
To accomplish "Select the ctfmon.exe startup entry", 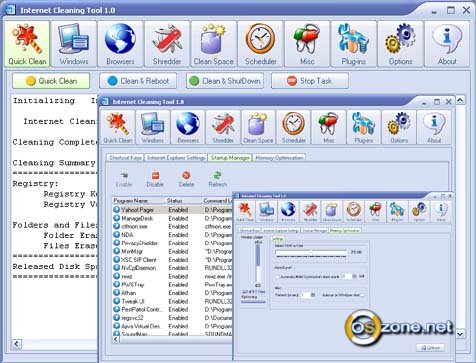I will (172, 227).
